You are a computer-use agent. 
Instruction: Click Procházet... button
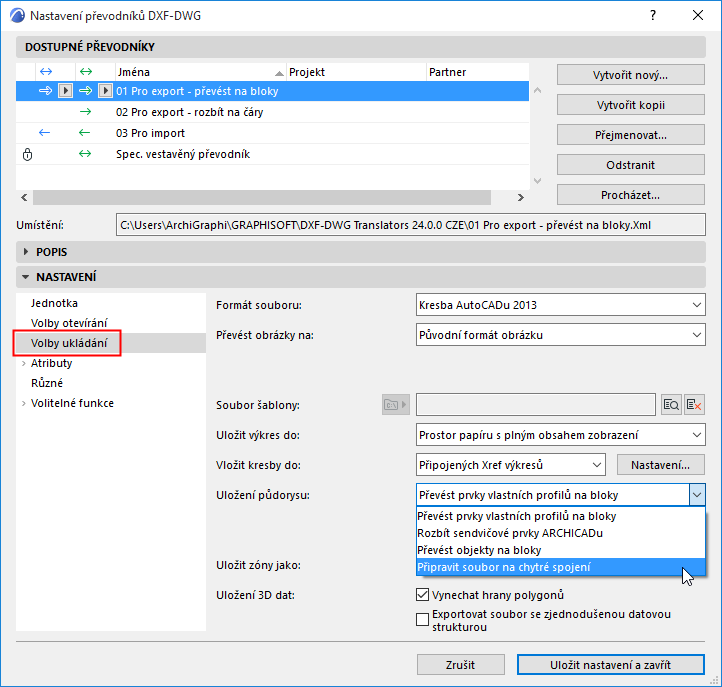(630, 195)
